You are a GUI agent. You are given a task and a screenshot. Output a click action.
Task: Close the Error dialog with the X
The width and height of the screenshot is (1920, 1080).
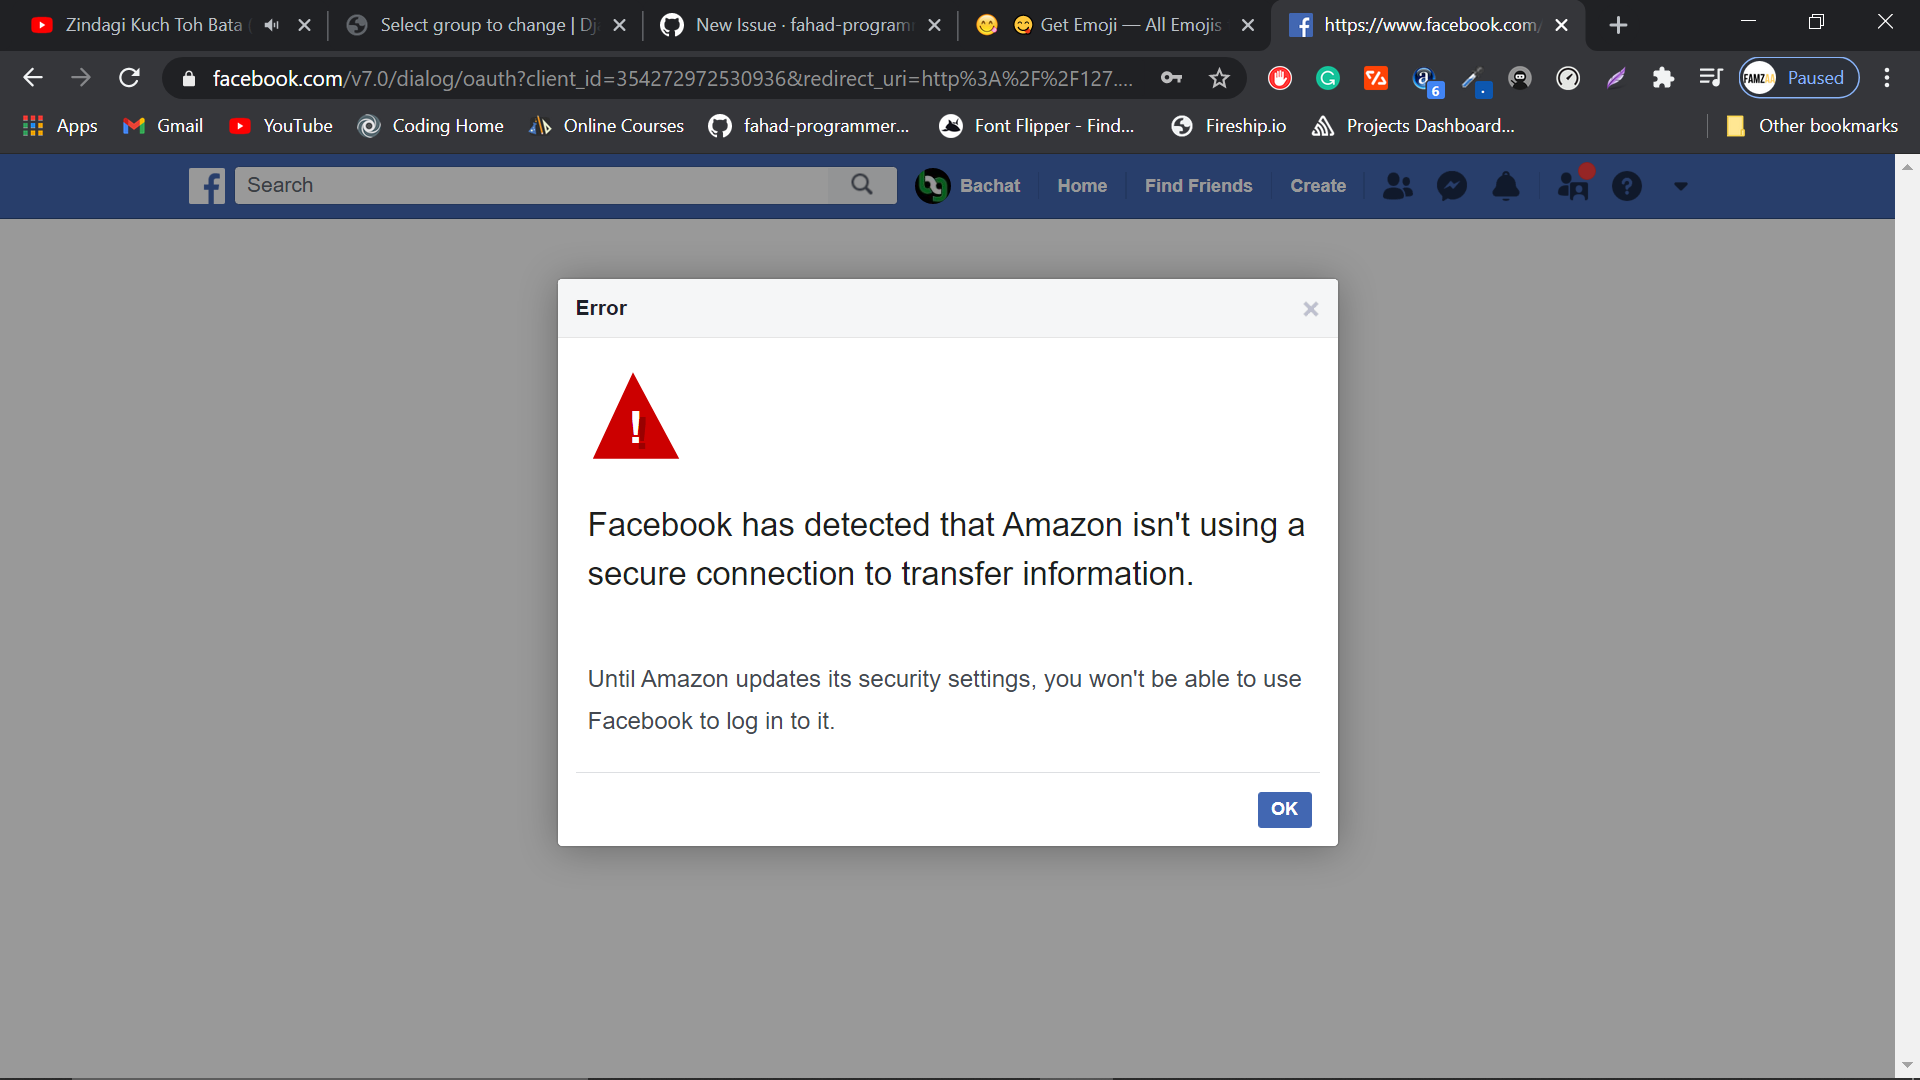[x=1310, y=309]
